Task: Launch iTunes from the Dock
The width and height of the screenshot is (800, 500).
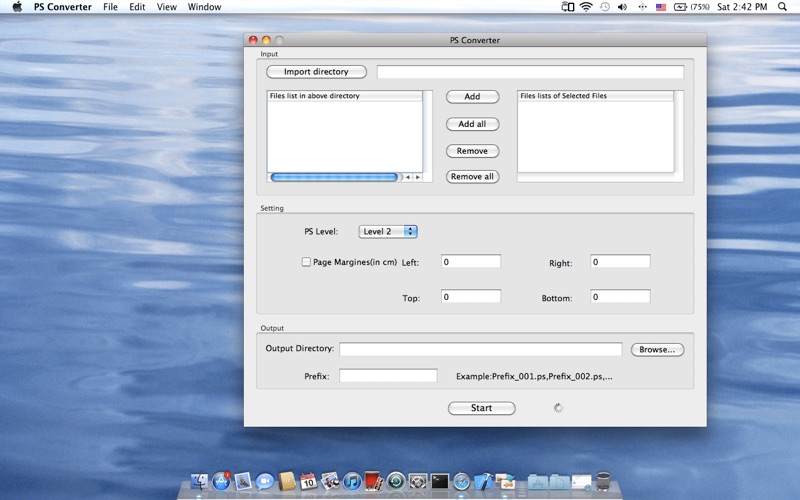Action: (x=352, y=481)
